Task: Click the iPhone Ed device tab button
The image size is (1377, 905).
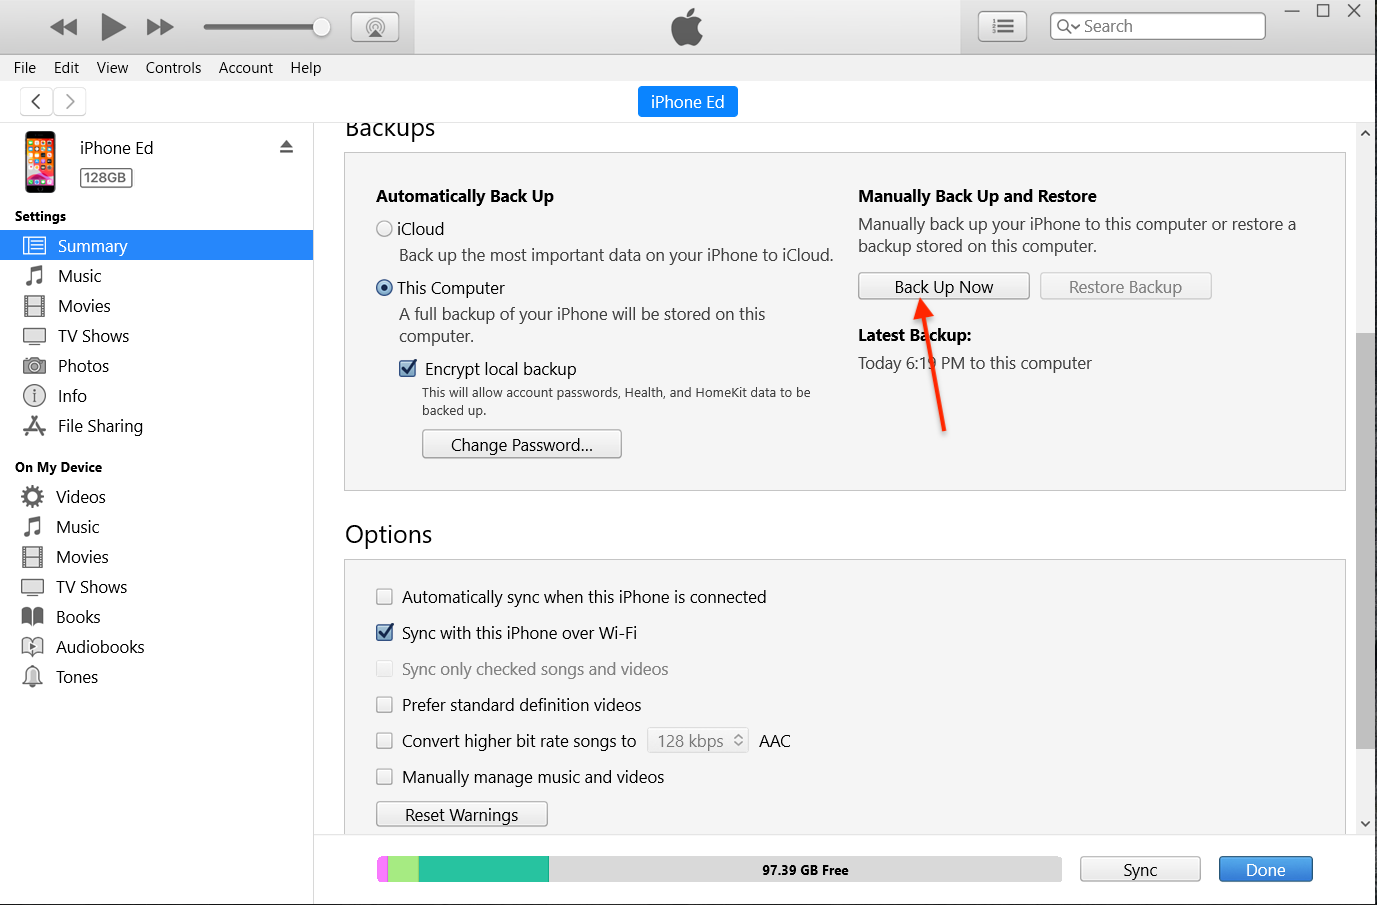Action: coord(688,102)
